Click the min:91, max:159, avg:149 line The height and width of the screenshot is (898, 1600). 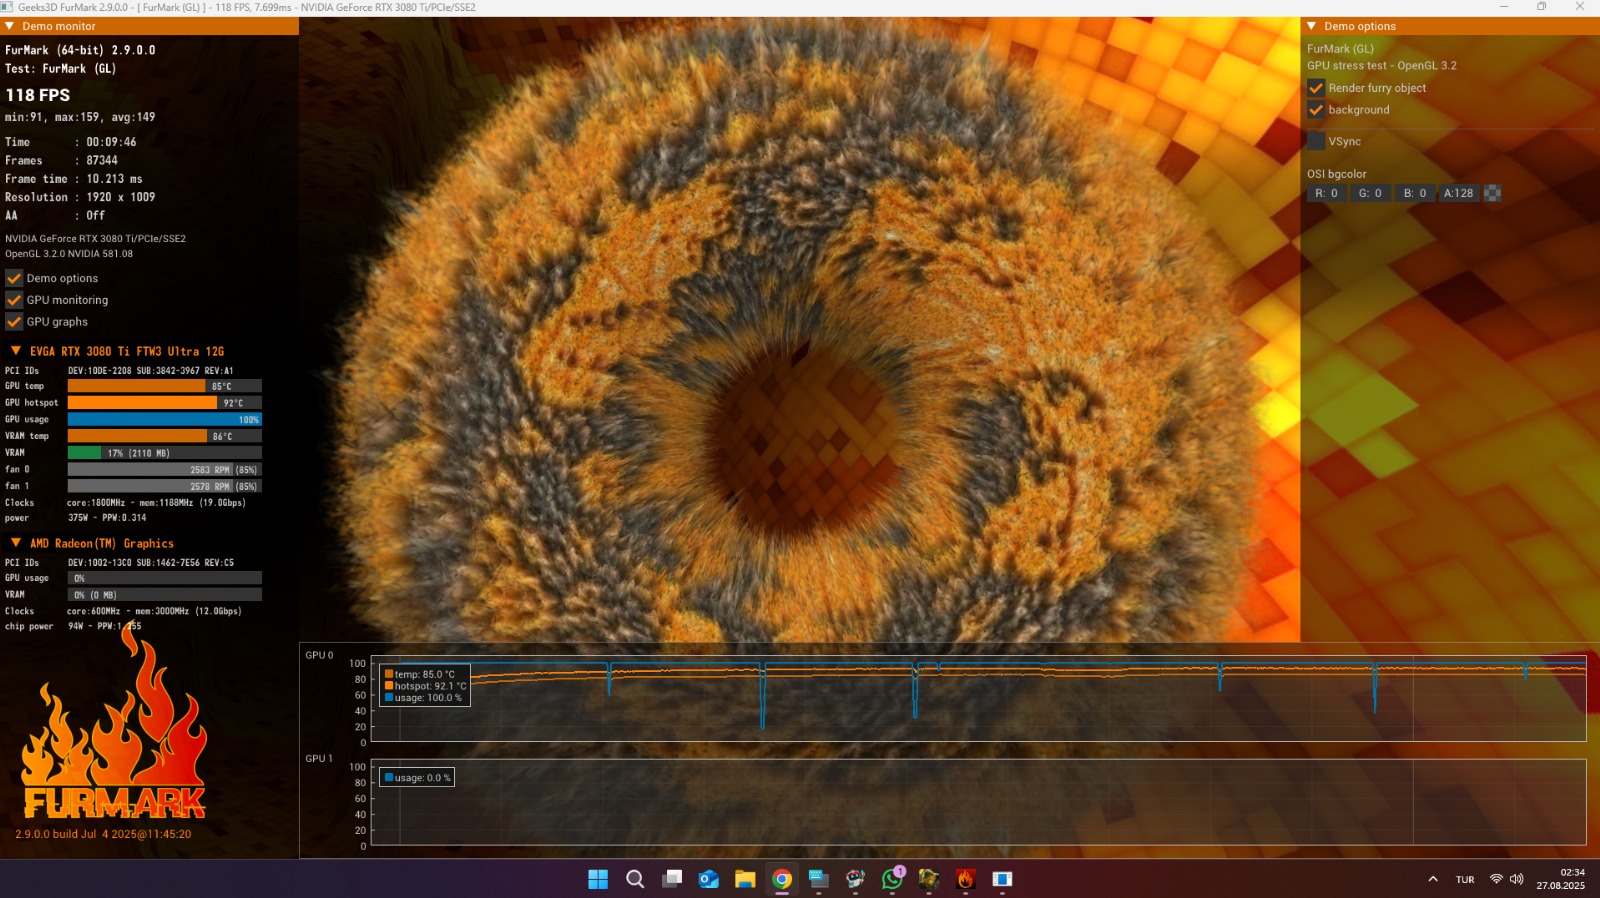point(80,117)
